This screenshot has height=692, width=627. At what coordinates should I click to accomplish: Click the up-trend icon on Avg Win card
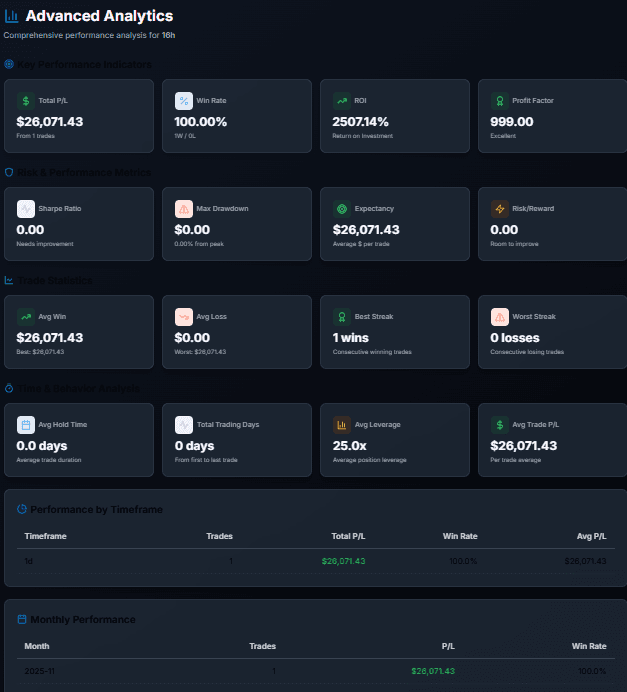[x=26, y=316]
